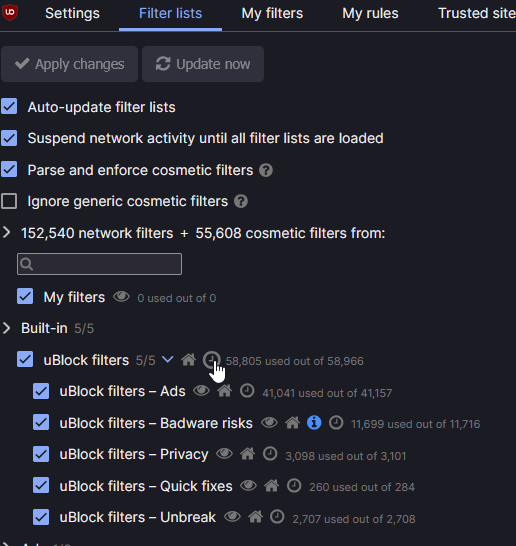Open home page of Quick fixes list
This screenshot has width=516, height=546.
pos(272,485)
